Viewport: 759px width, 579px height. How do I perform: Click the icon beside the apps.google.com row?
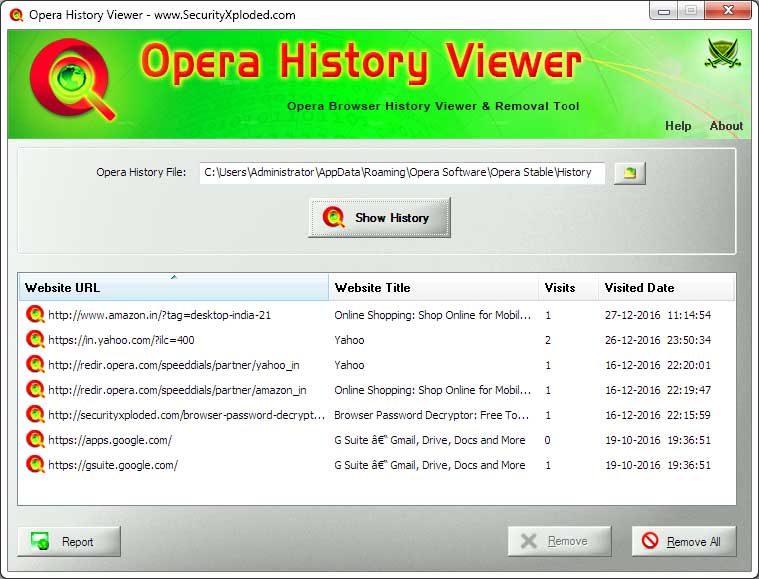point(35,440)
